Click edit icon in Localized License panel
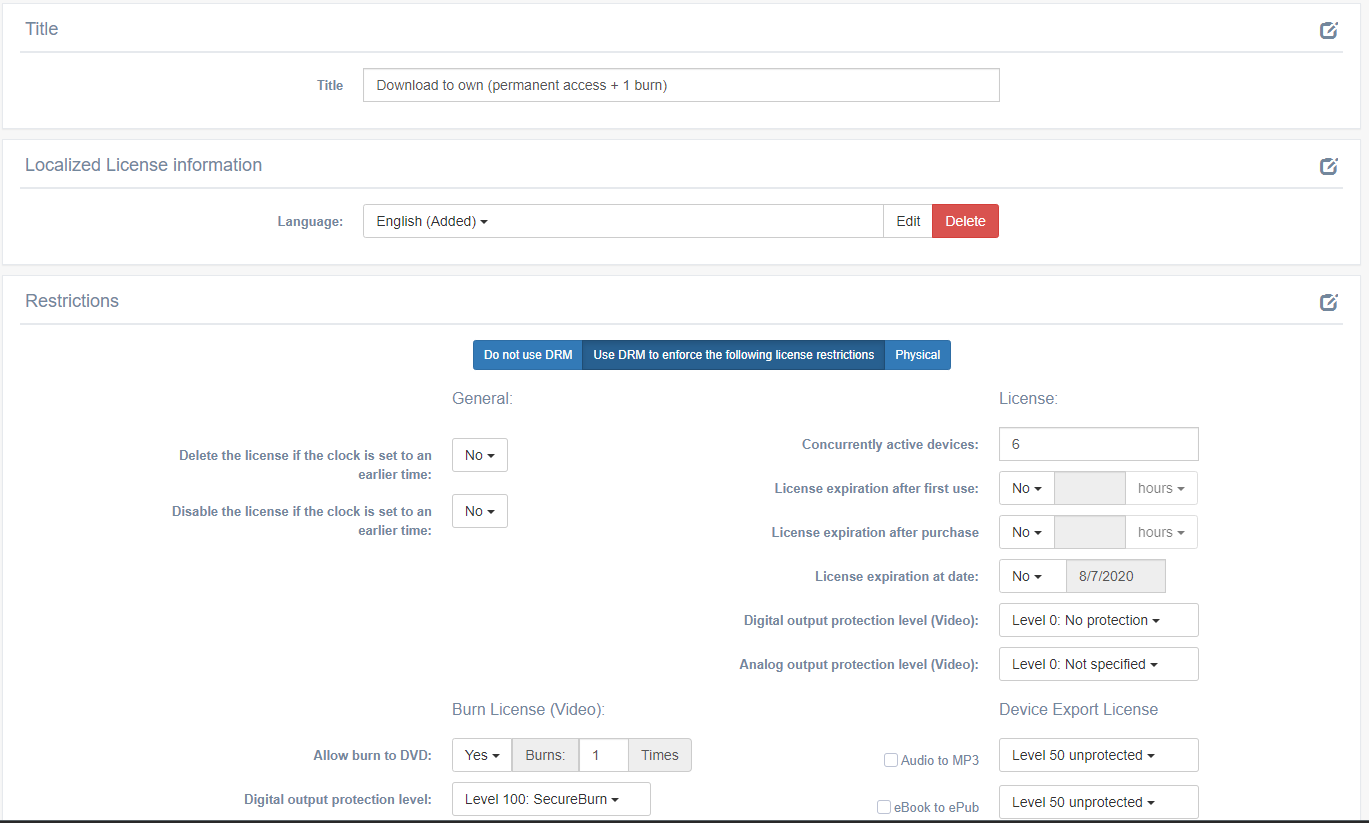1369x823 pixels. pos(1328,166)
